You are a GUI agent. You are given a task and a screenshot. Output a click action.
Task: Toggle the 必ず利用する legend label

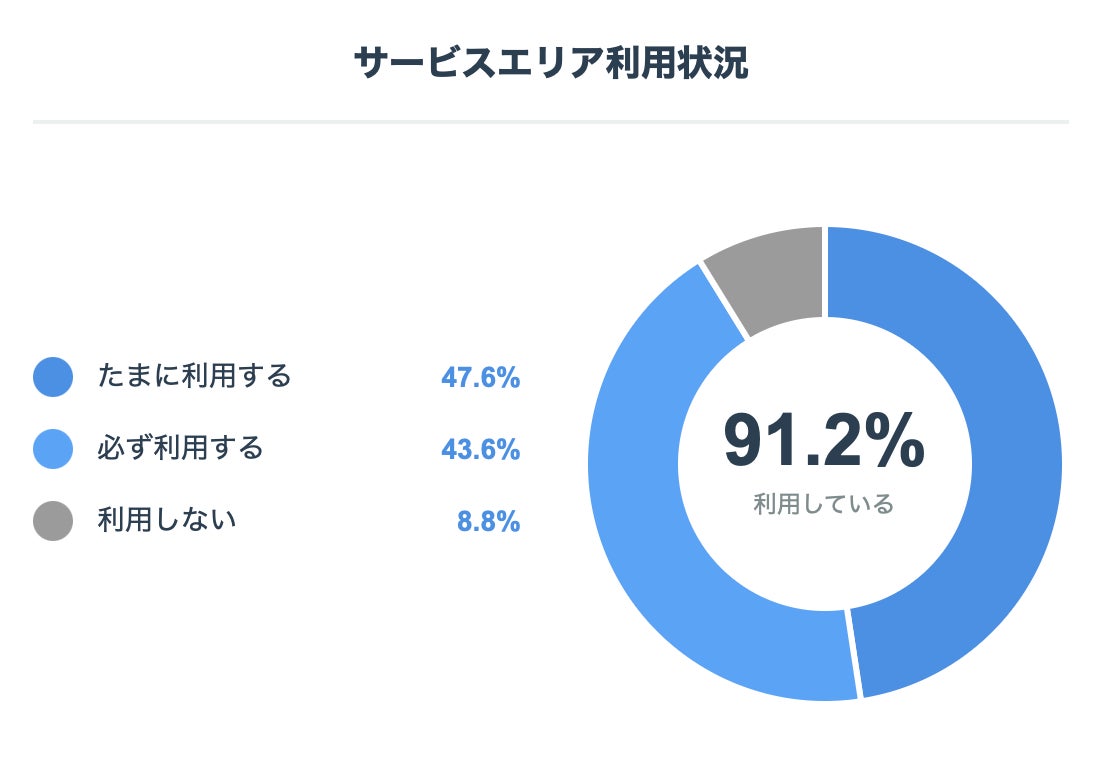[x=180, y=449]
